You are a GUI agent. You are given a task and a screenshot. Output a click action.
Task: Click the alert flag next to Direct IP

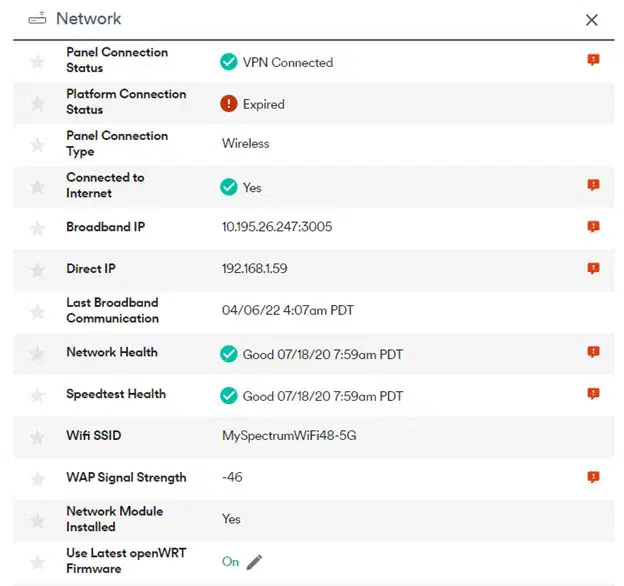pyautogui.click(x=593, y=268)
